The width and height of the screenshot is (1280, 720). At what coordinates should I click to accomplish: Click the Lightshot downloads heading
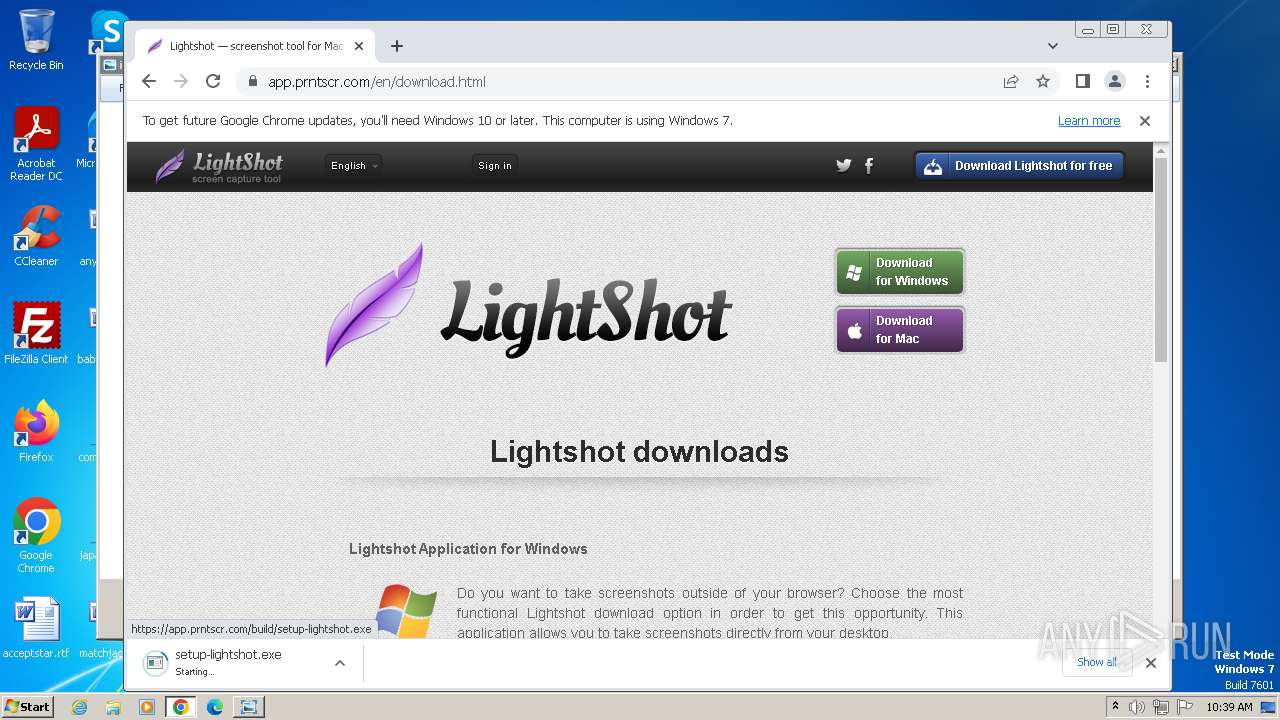click(639, 452)
